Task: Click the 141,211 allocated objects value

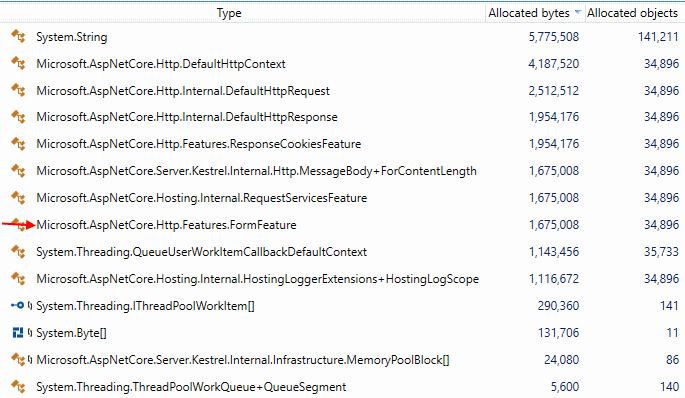Action: (658, 37)
